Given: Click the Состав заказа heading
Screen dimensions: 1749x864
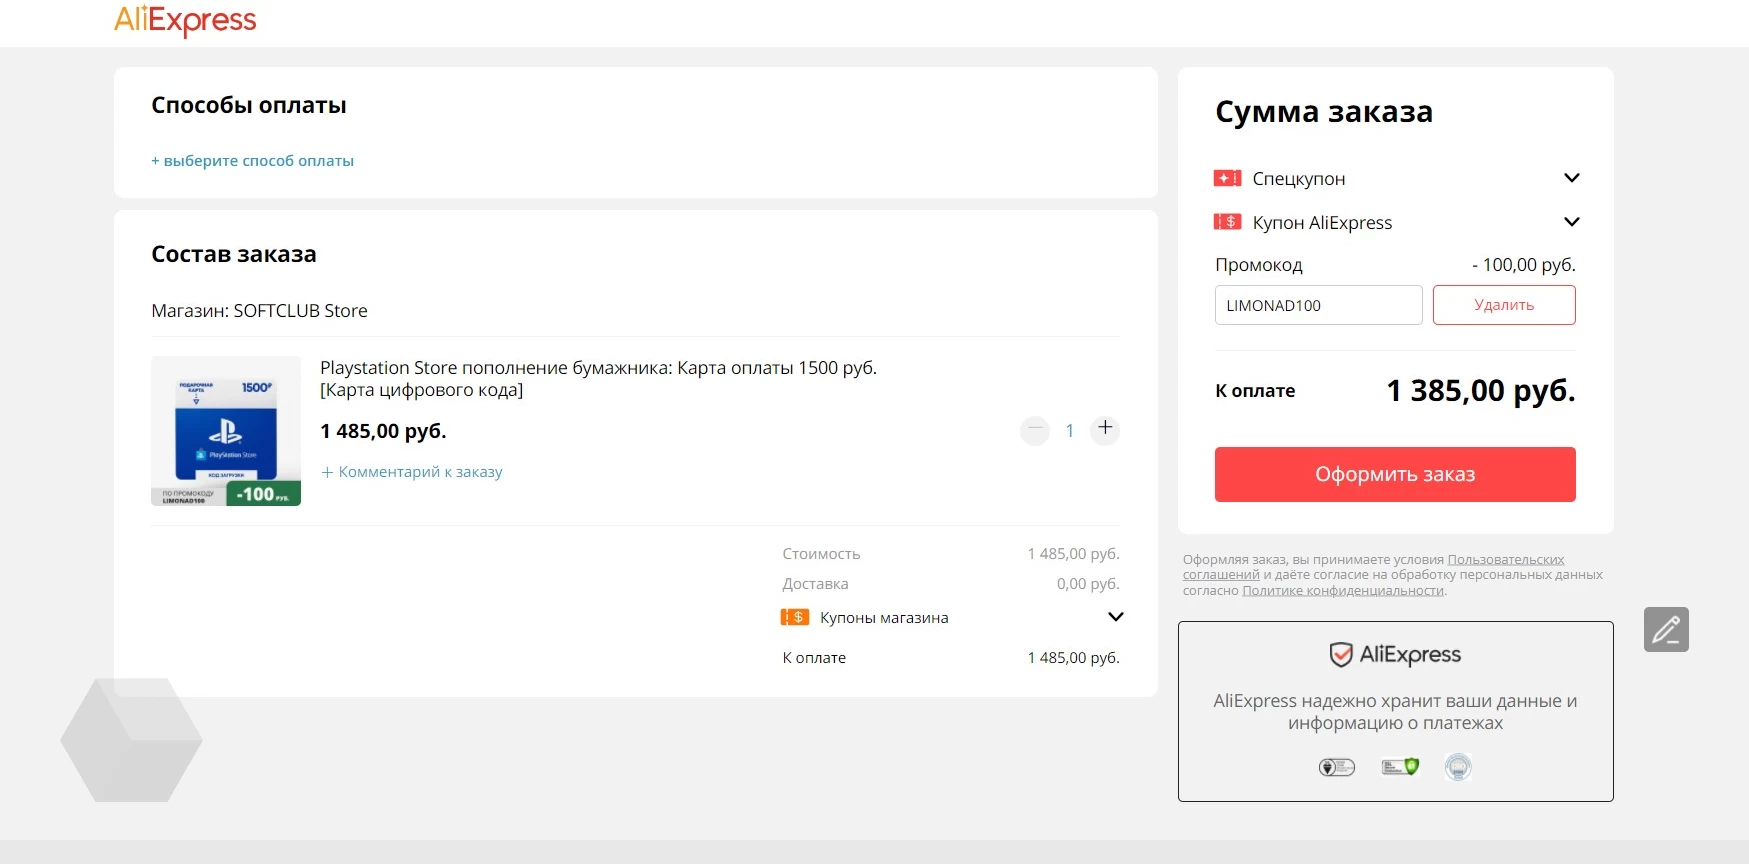Looking at the screenshot, I should coord(234,254).
